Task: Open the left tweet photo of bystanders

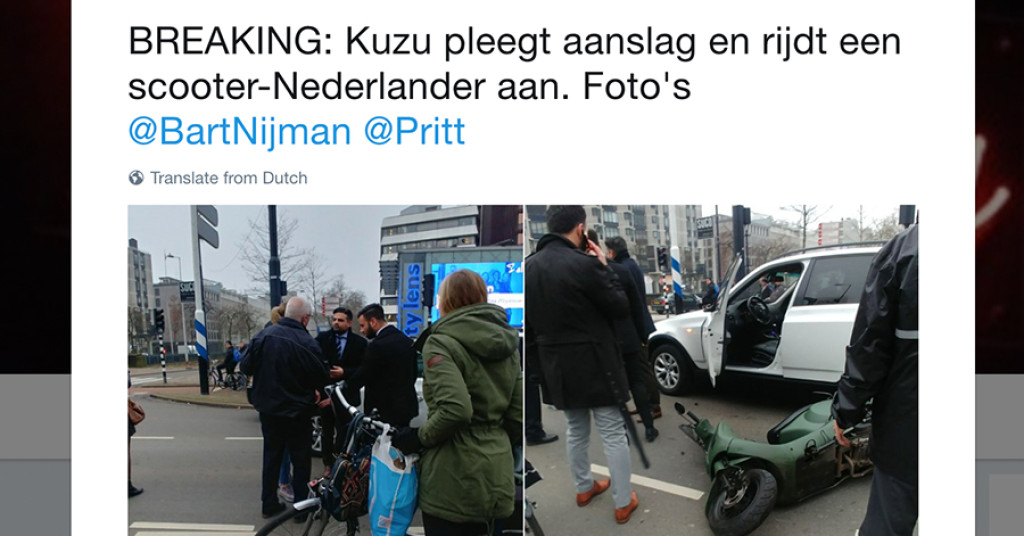Action: click(x=325, y=370)
